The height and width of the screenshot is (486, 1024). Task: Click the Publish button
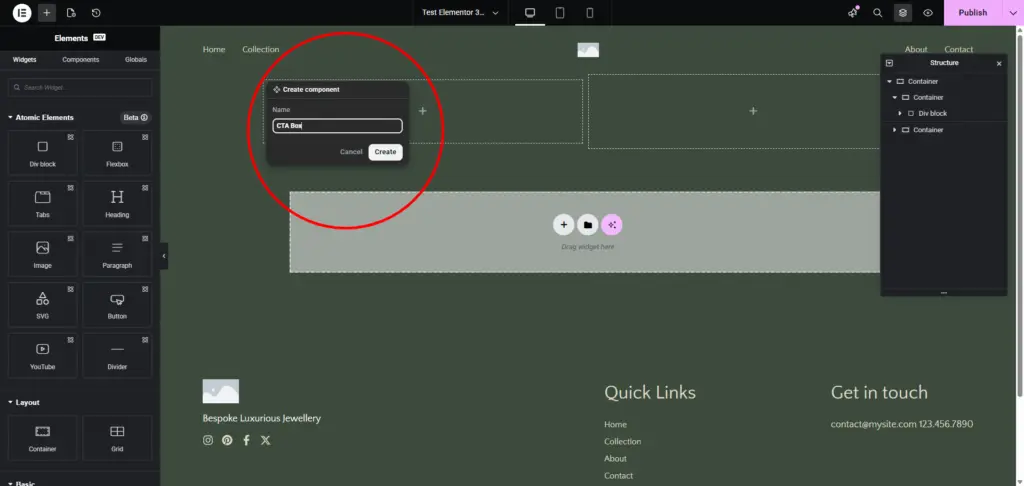click(972, 12)
